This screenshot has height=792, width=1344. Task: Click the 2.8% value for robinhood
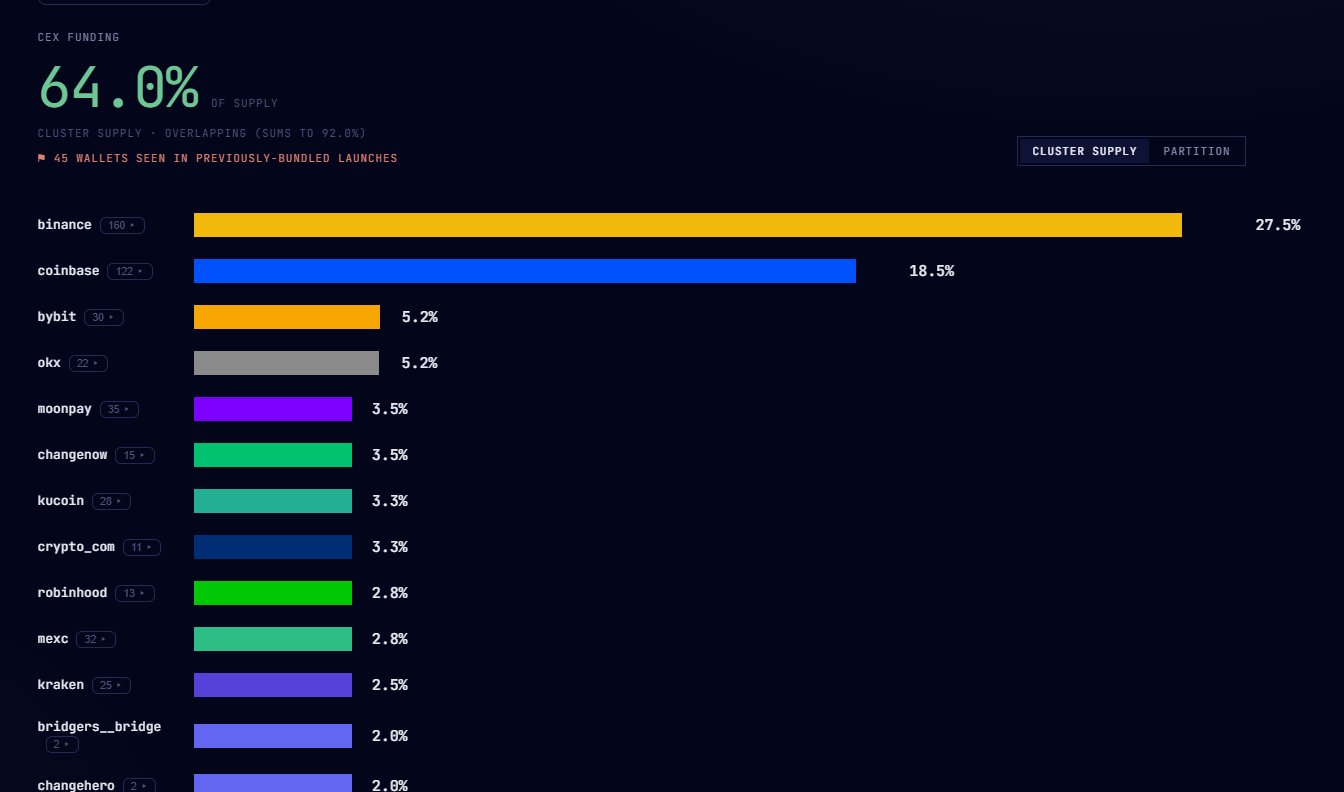(x=390, y=593)
